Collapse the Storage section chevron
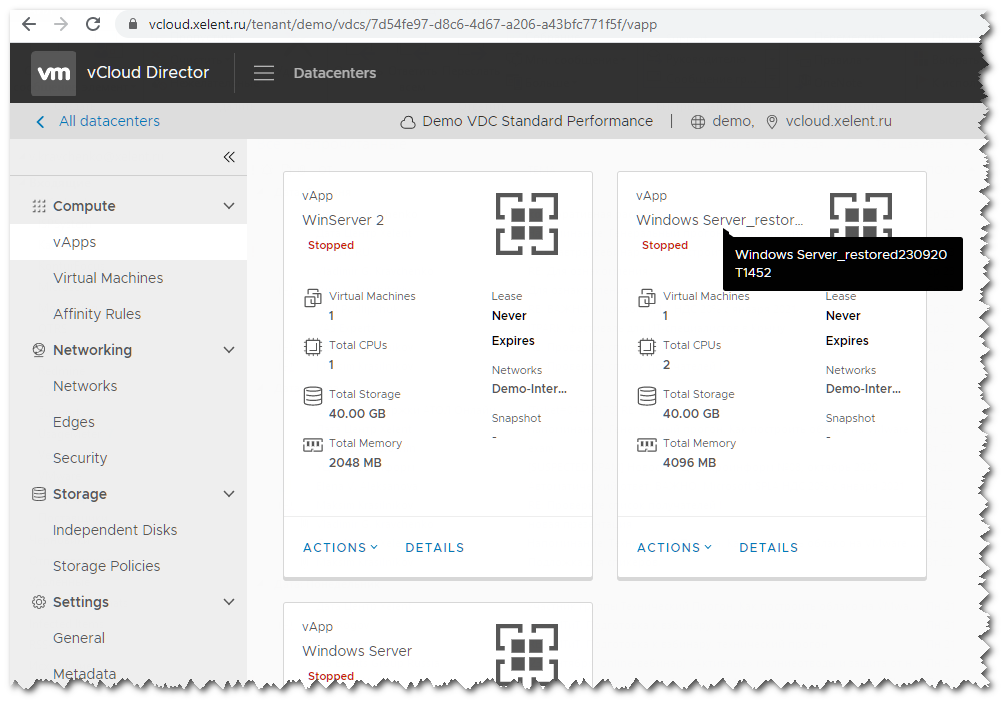 229,494
